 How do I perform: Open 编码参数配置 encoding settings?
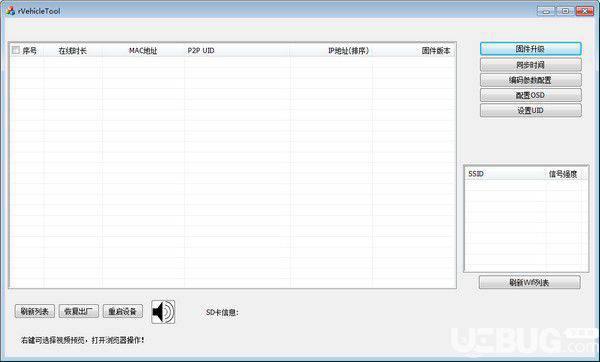click(530, 80)
